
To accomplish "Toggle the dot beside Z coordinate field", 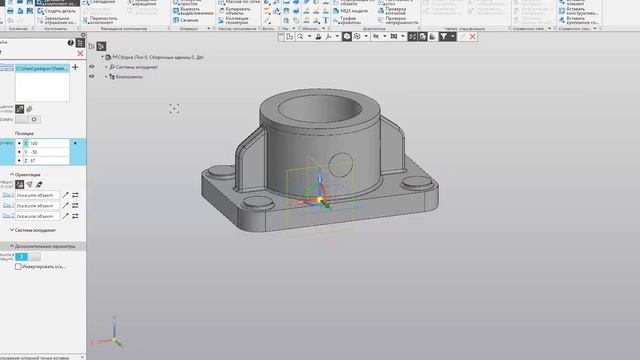I will (19, 161).
